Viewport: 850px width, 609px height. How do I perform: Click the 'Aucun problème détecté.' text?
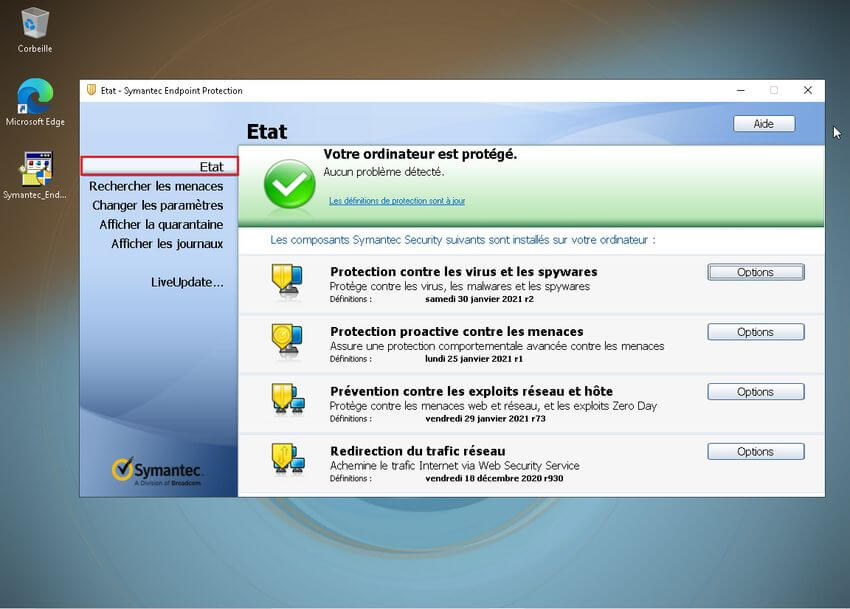384,172
